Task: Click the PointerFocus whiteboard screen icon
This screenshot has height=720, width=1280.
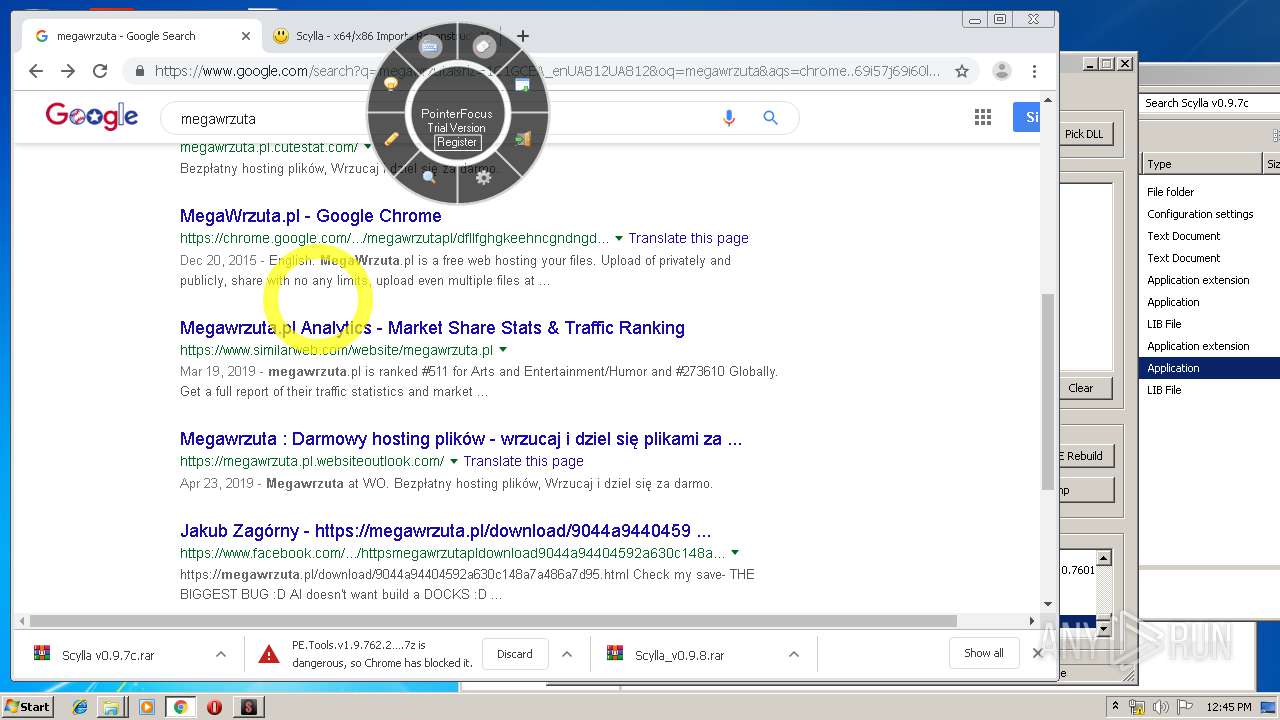Action: click(x=522, y=85)
